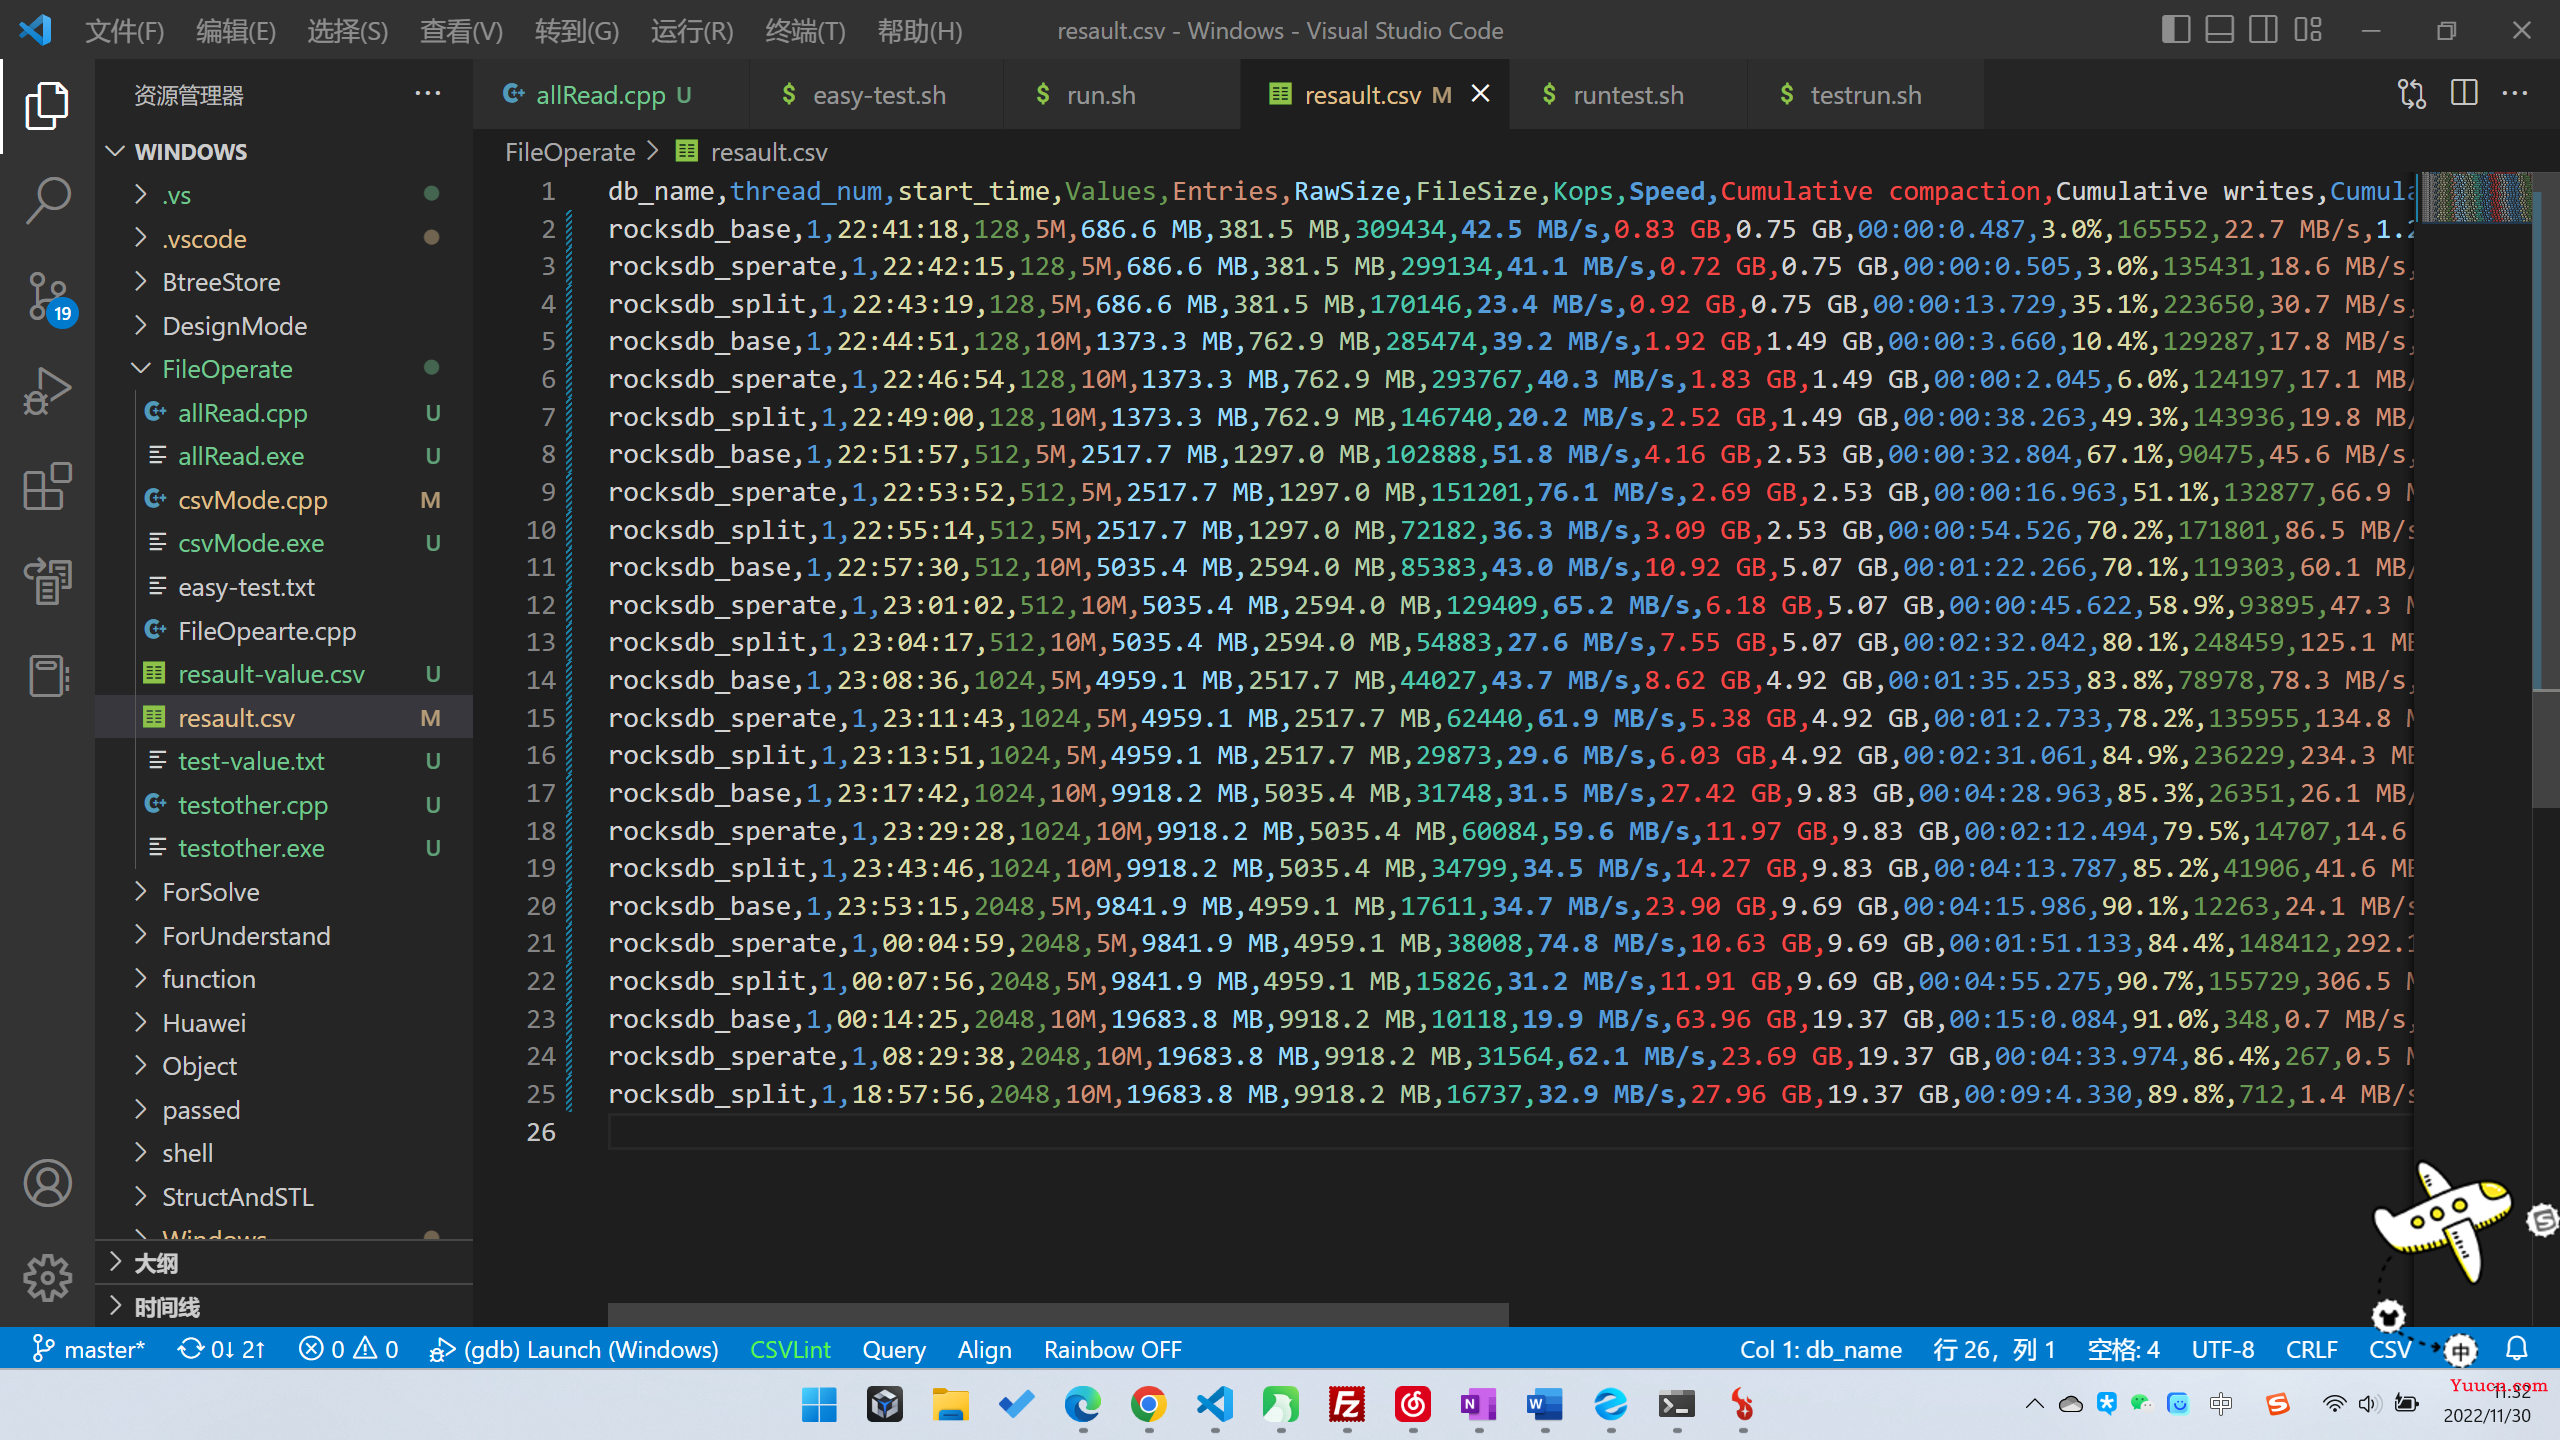Open the Run and Debug view
2560x1440 pixels.
(47, 391)
